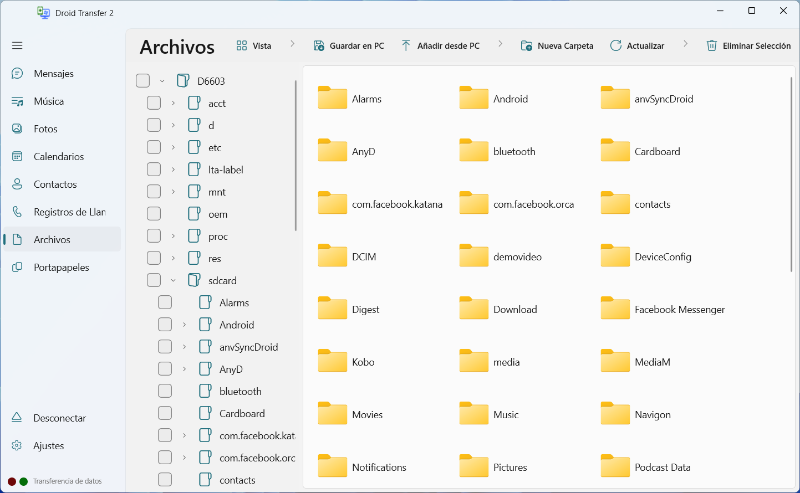
Task: Open the hamburger navigation menu
Action: point(17,46)
